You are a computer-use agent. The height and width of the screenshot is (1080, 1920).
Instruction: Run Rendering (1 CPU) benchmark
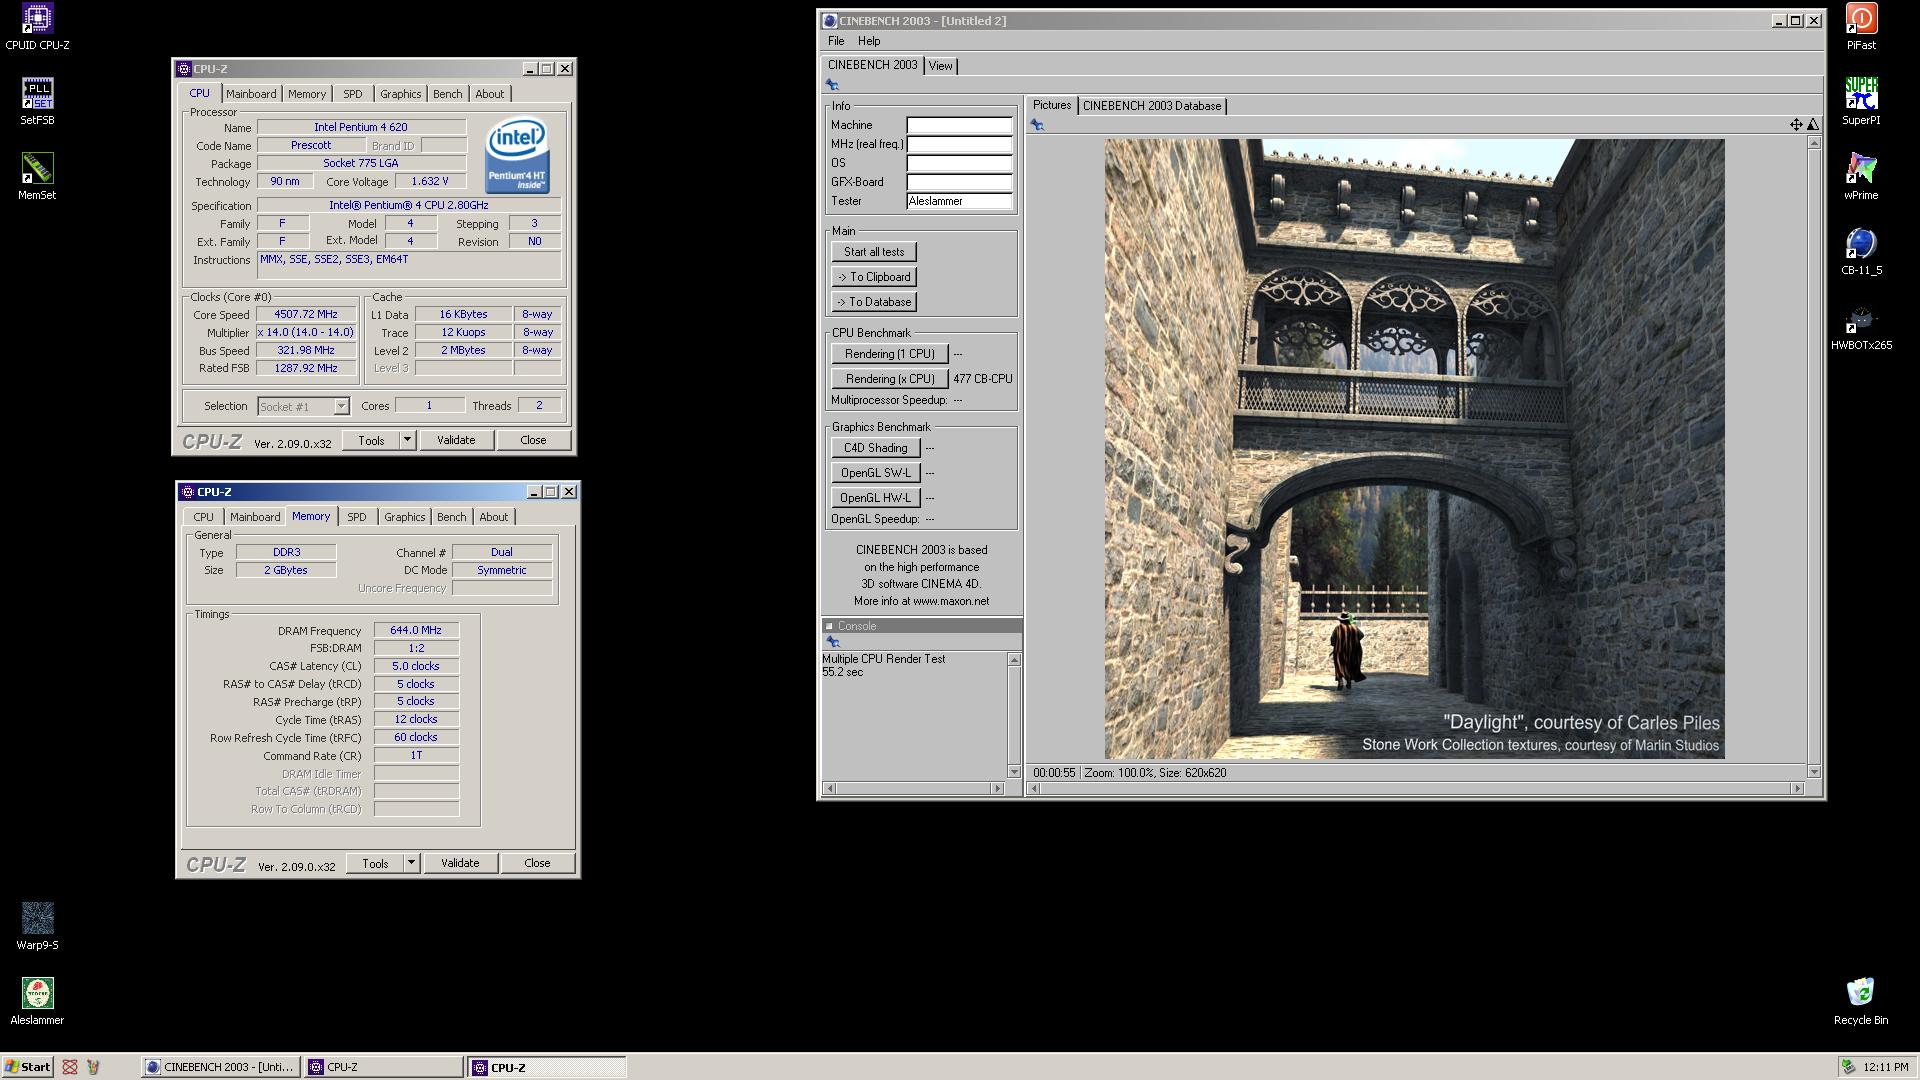[889, 354]
